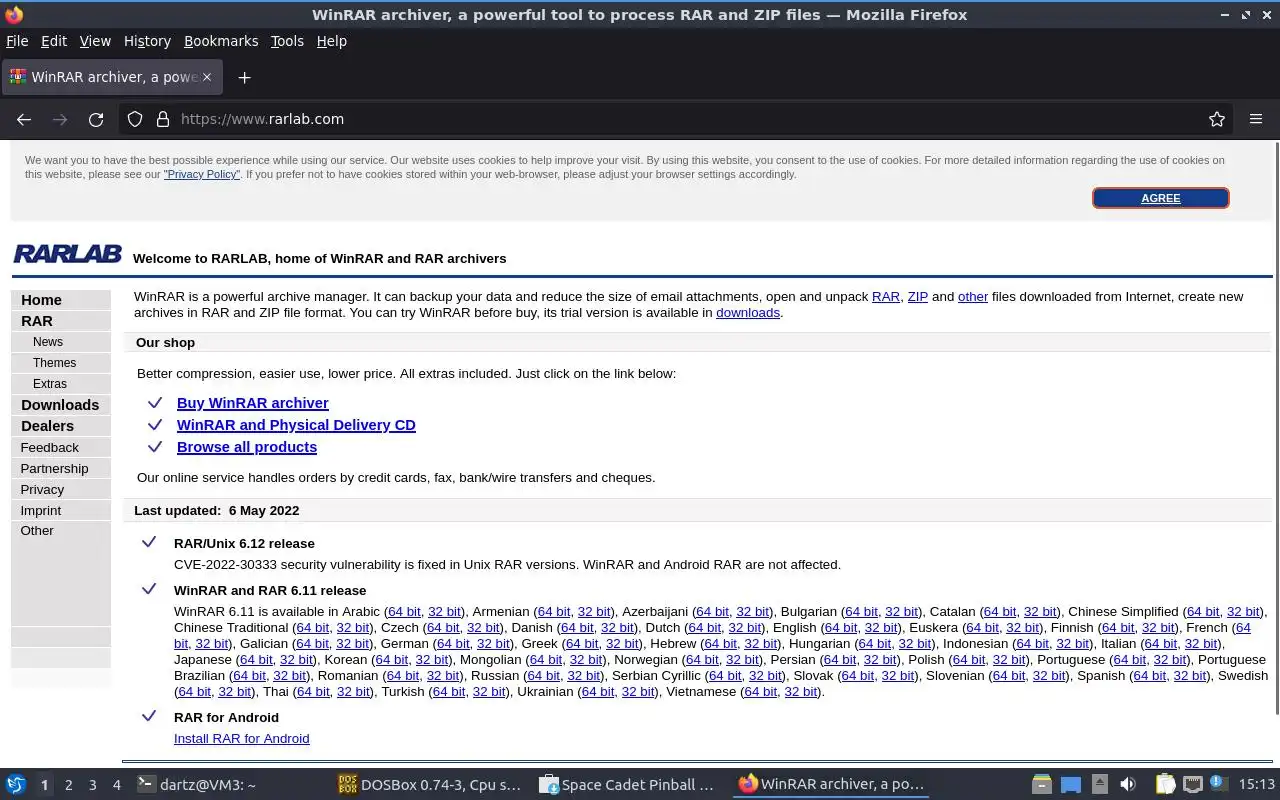Download English 32 bit WinRAR

point(882,628)
